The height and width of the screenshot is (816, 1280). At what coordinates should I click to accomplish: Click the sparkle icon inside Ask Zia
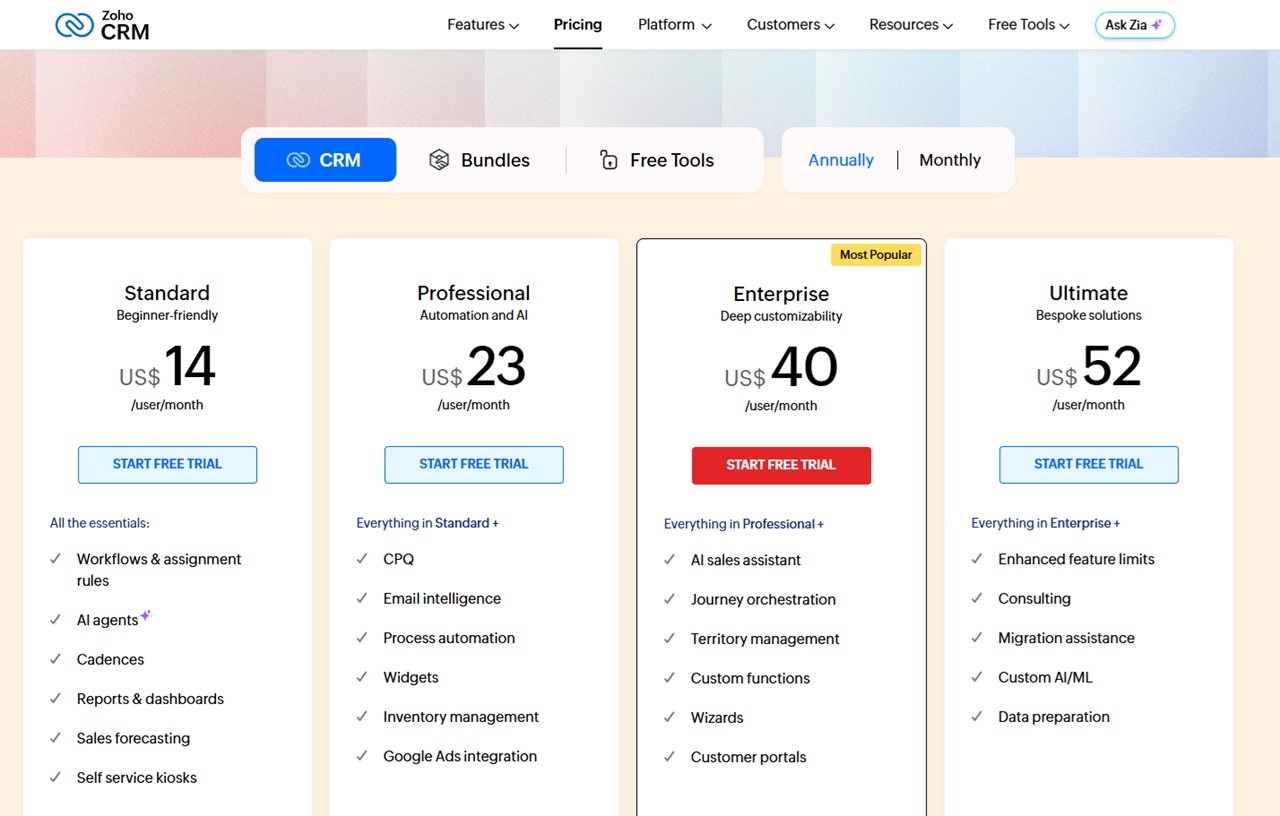point(1156,24)
